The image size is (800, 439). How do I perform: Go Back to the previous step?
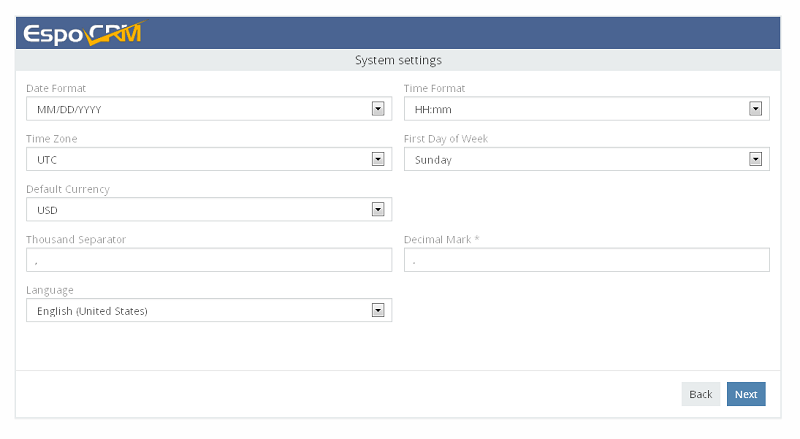[701, 394]
